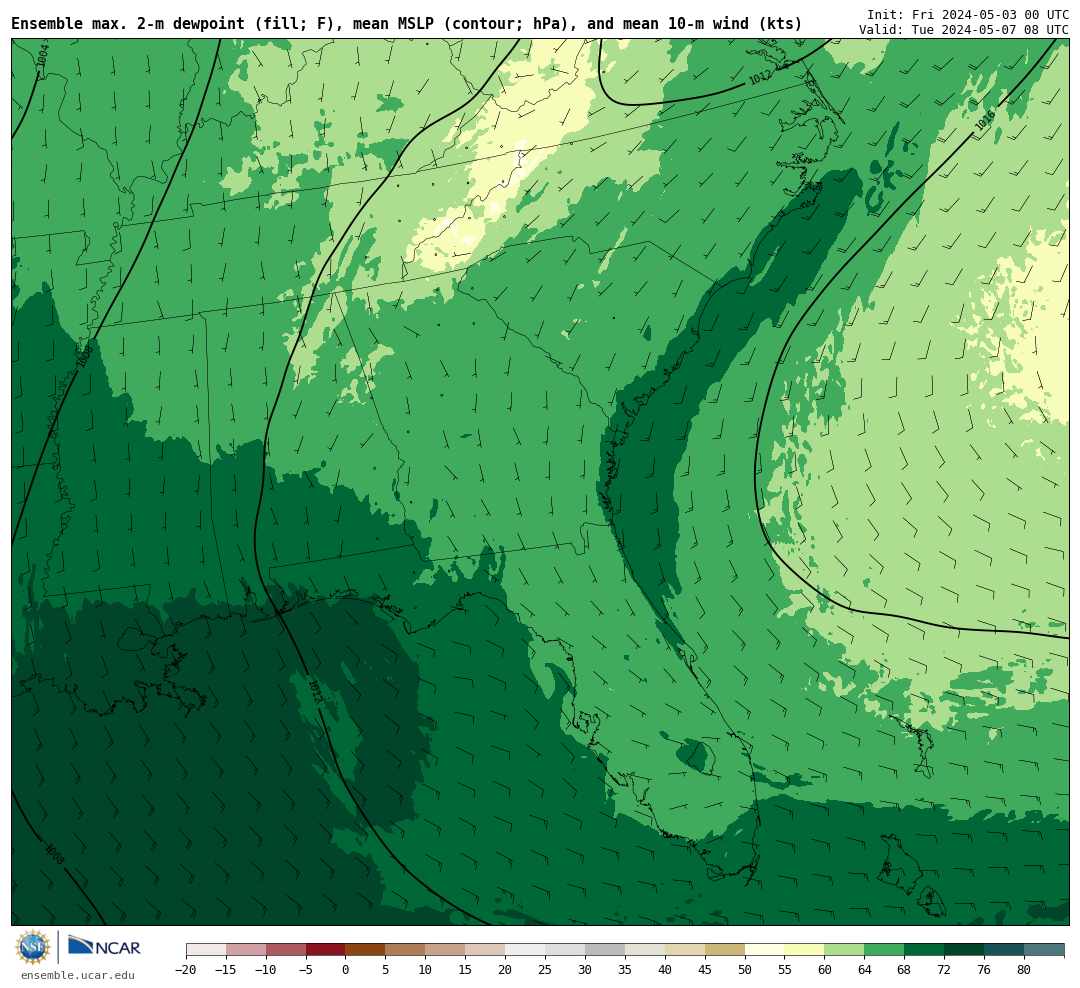Pick the 10 to 15 tan swatch
Image resolution: width=1080 pixels, height=988 pixels.
click(x=446, y=950)
